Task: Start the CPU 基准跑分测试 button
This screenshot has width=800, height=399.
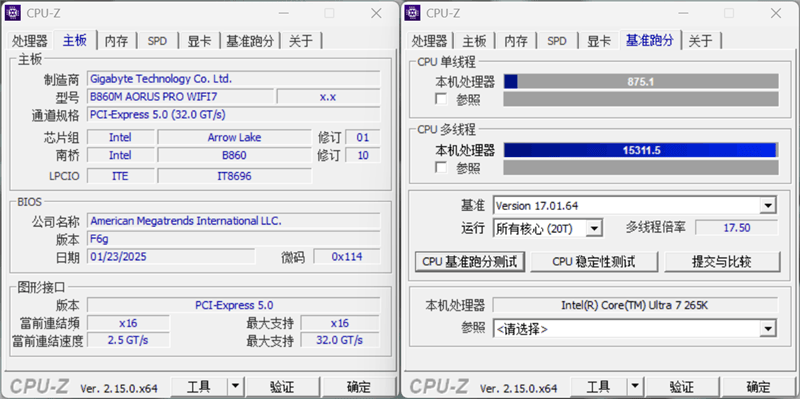Action: (x=469, y=262)
